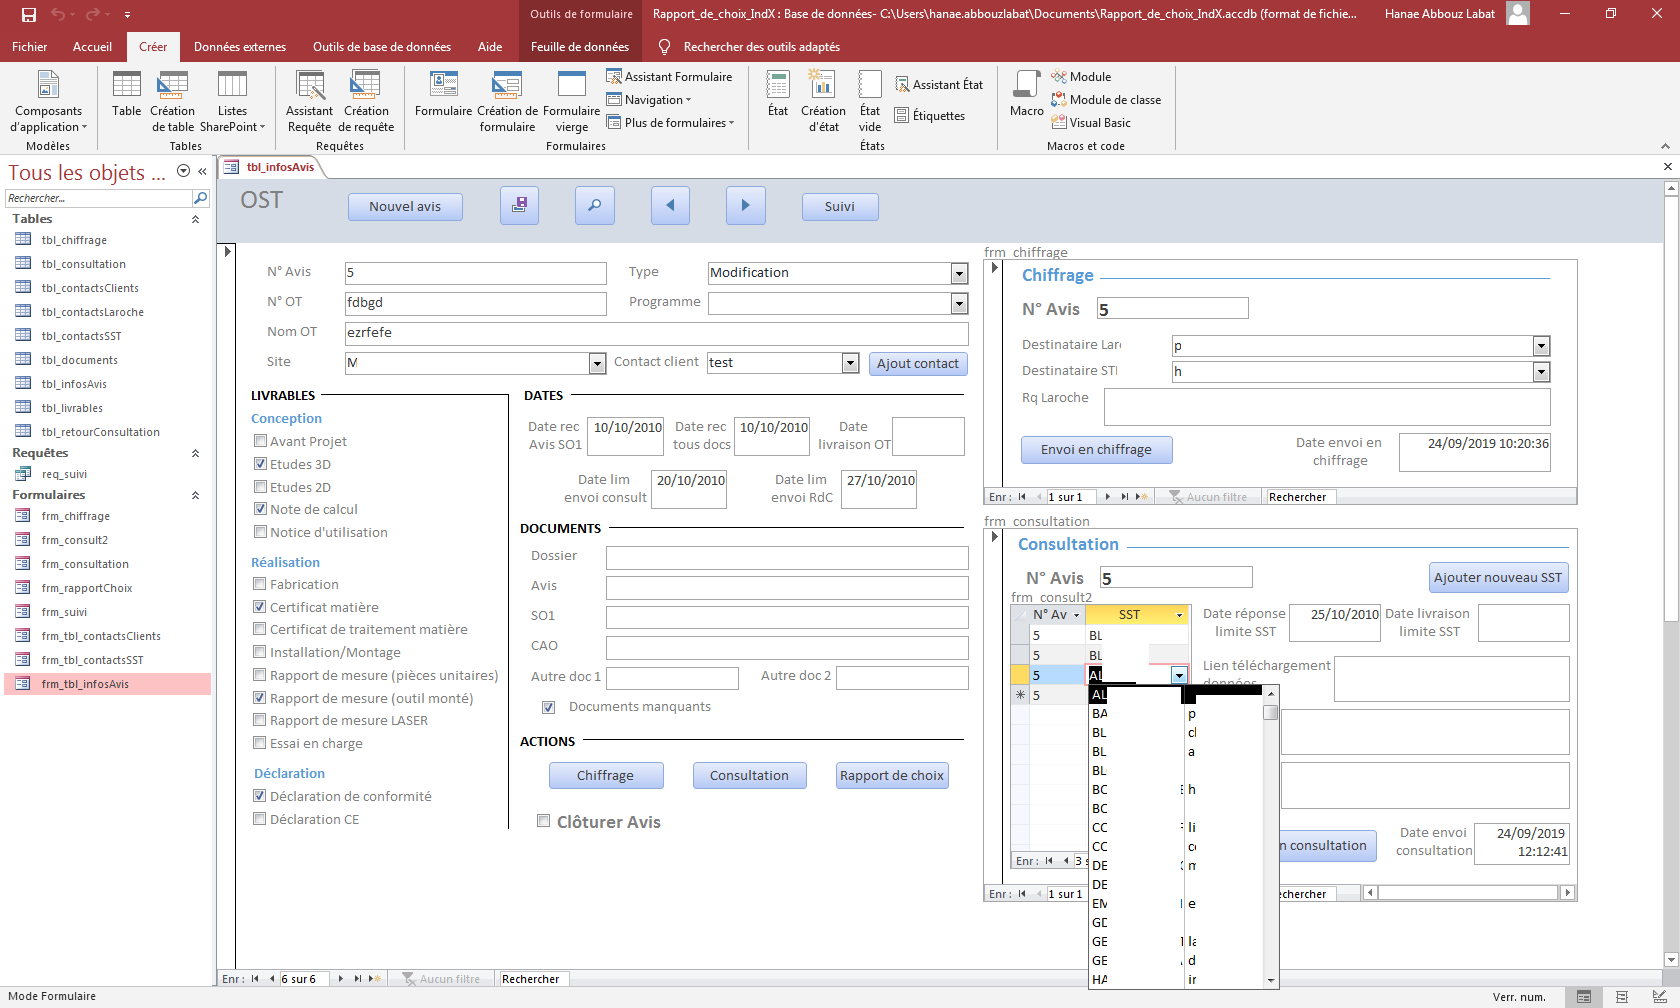Click the Table icon in ribbon
Viewport: 1680px width, 1008px height.
pyautogui.click(x=127, y=95)
